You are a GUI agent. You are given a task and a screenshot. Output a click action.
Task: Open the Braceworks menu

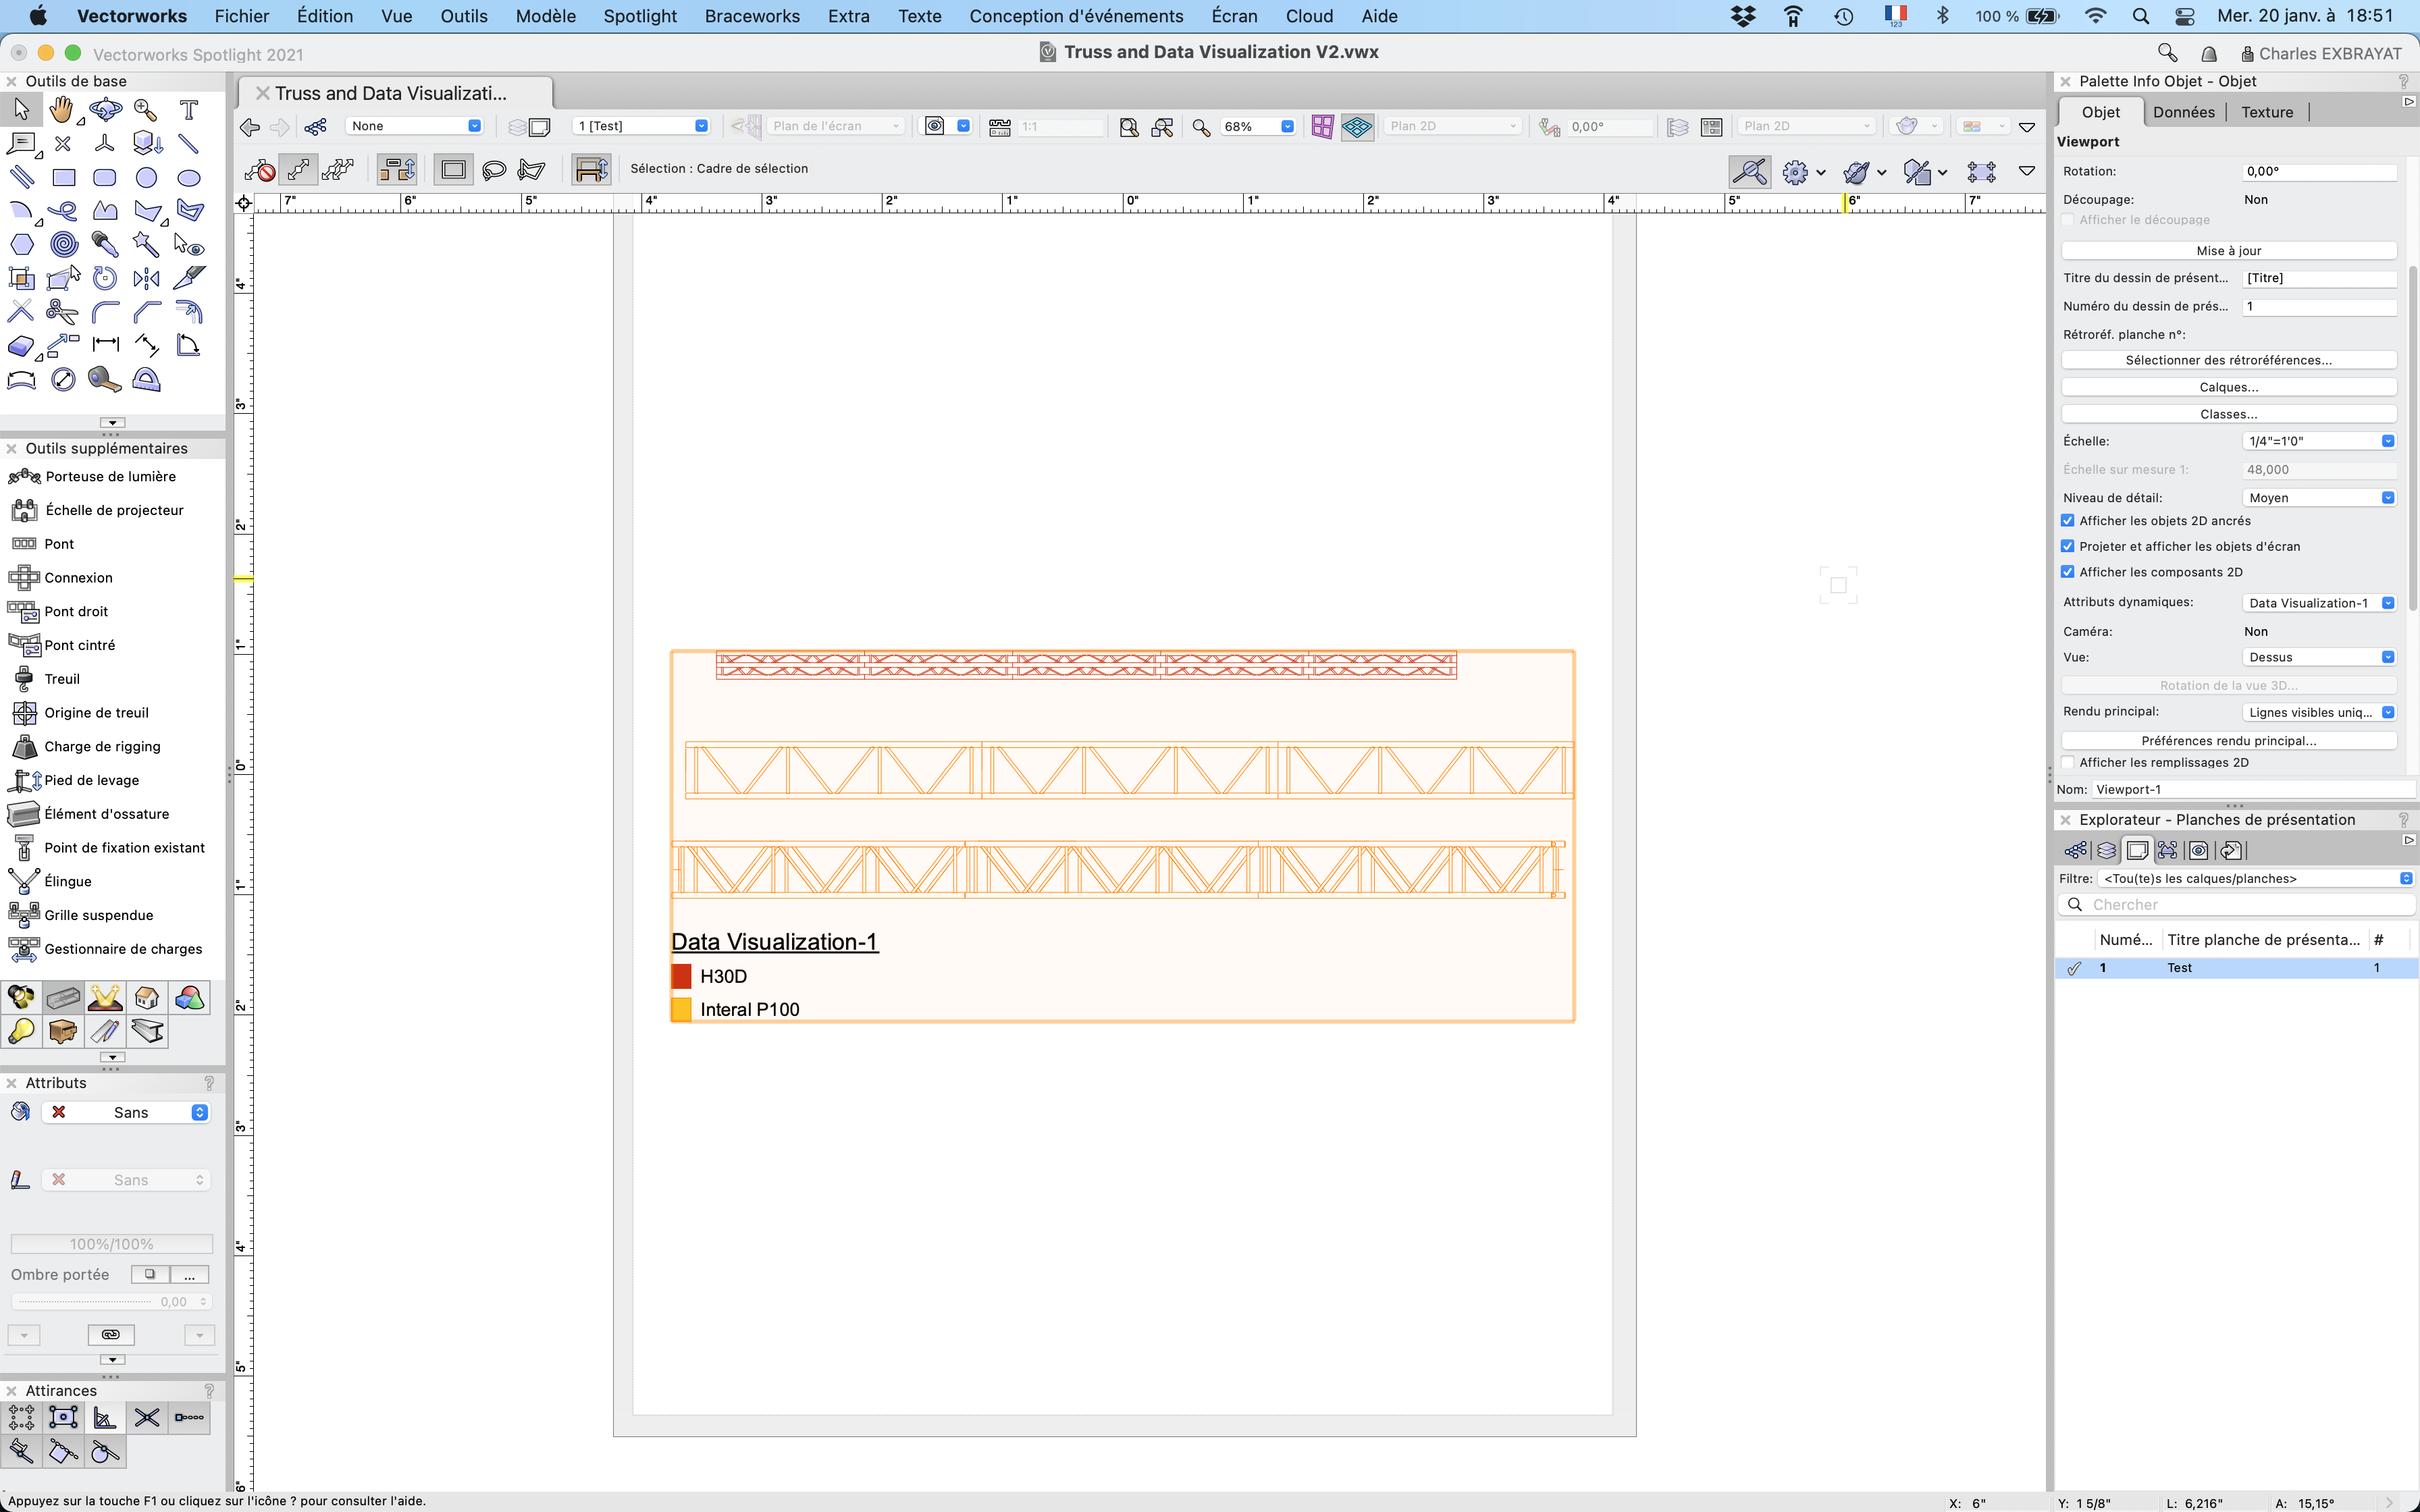[x=752, y=16]
